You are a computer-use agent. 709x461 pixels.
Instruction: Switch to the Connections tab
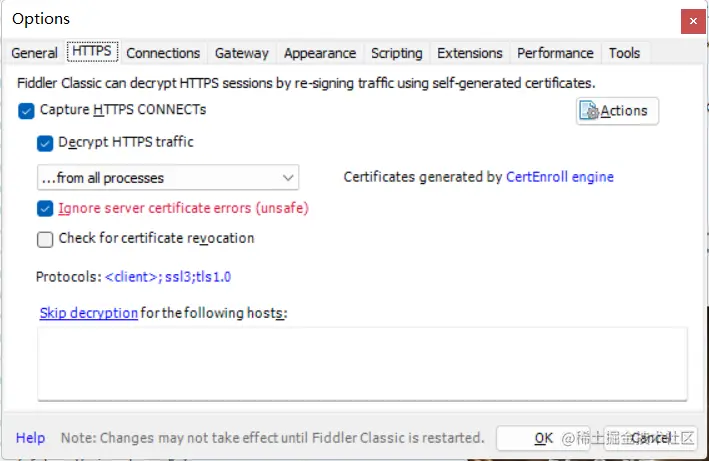[x=163, y=53]
